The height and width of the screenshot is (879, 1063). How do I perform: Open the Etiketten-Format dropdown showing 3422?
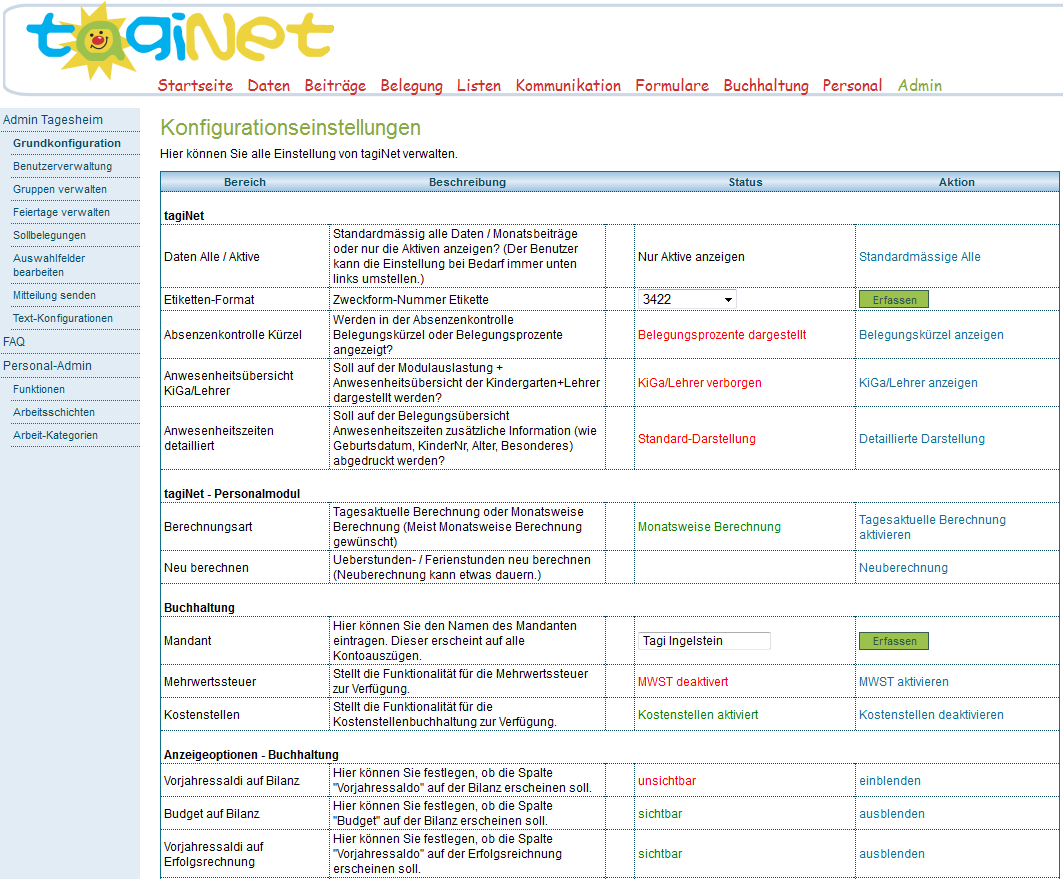[688, 299]
